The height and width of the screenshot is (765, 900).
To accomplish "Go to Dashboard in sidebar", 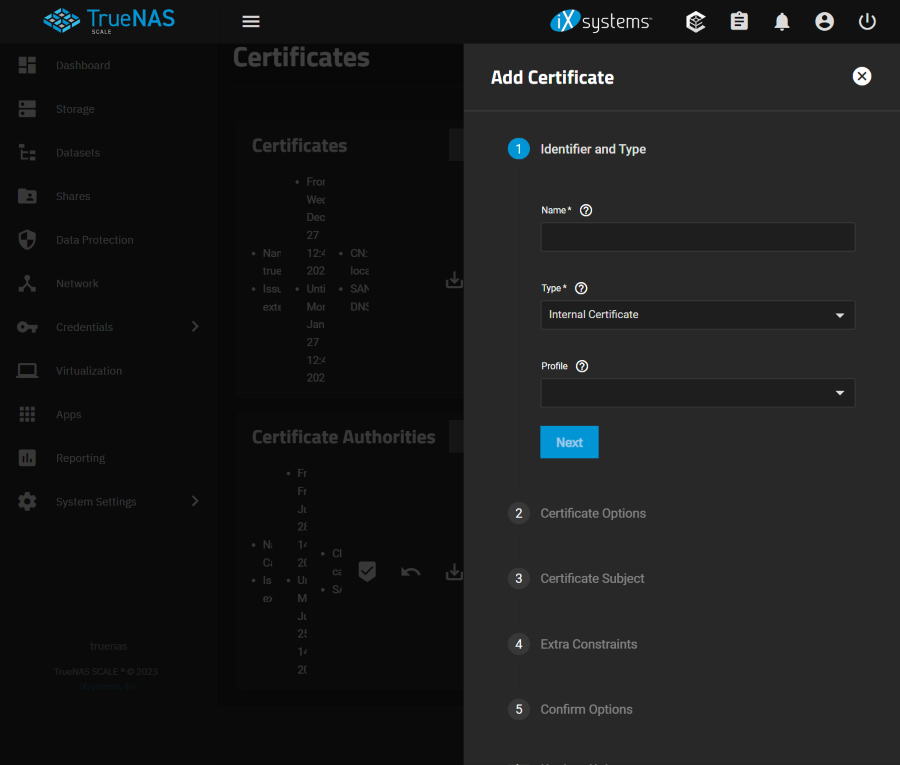I will (83, 65).
